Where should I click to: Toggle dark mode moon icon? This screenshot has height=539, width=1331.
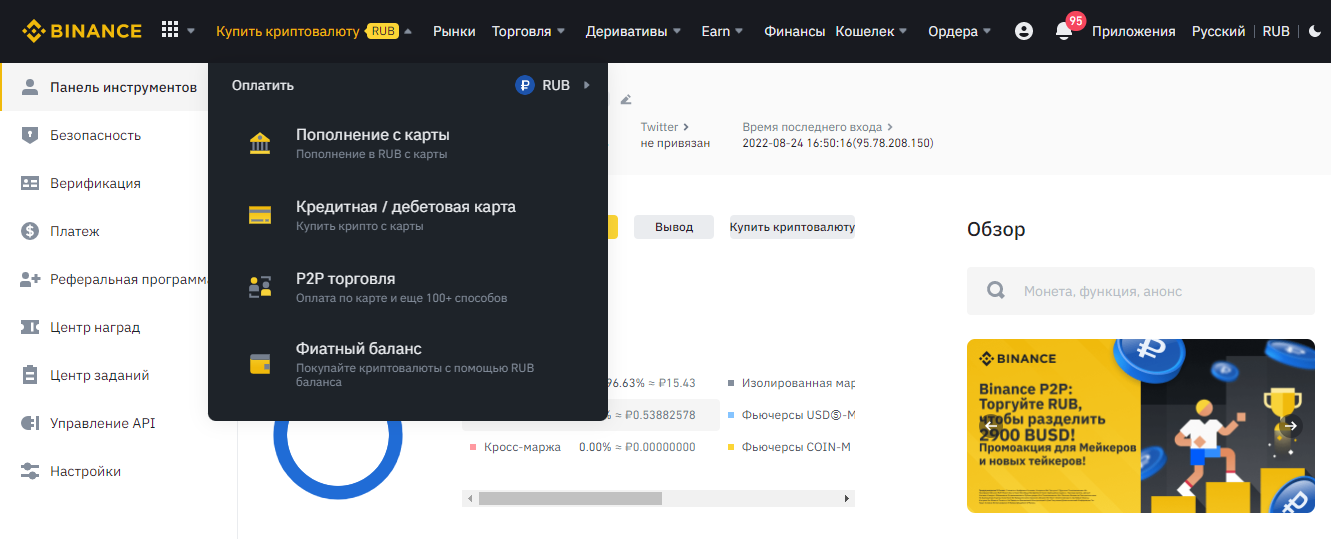(1315, 31)
